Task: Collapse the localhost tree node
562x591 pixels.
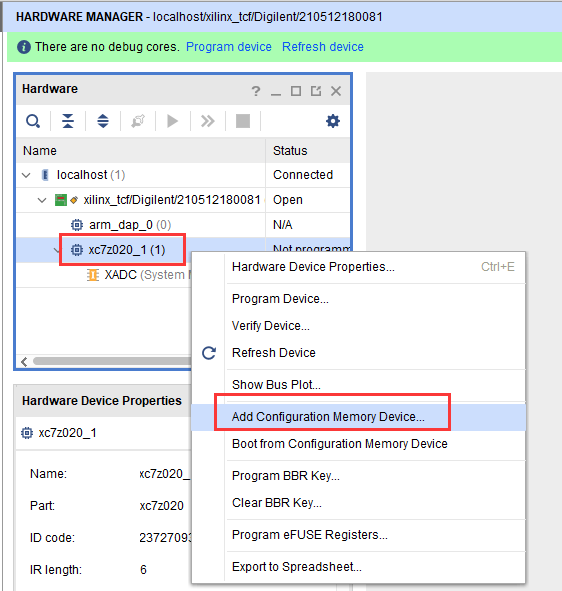Action: [26, 175]
